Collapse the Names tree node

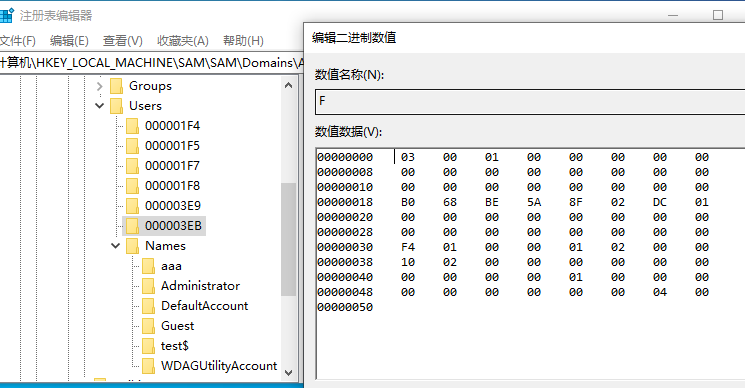tap(115, 246)
